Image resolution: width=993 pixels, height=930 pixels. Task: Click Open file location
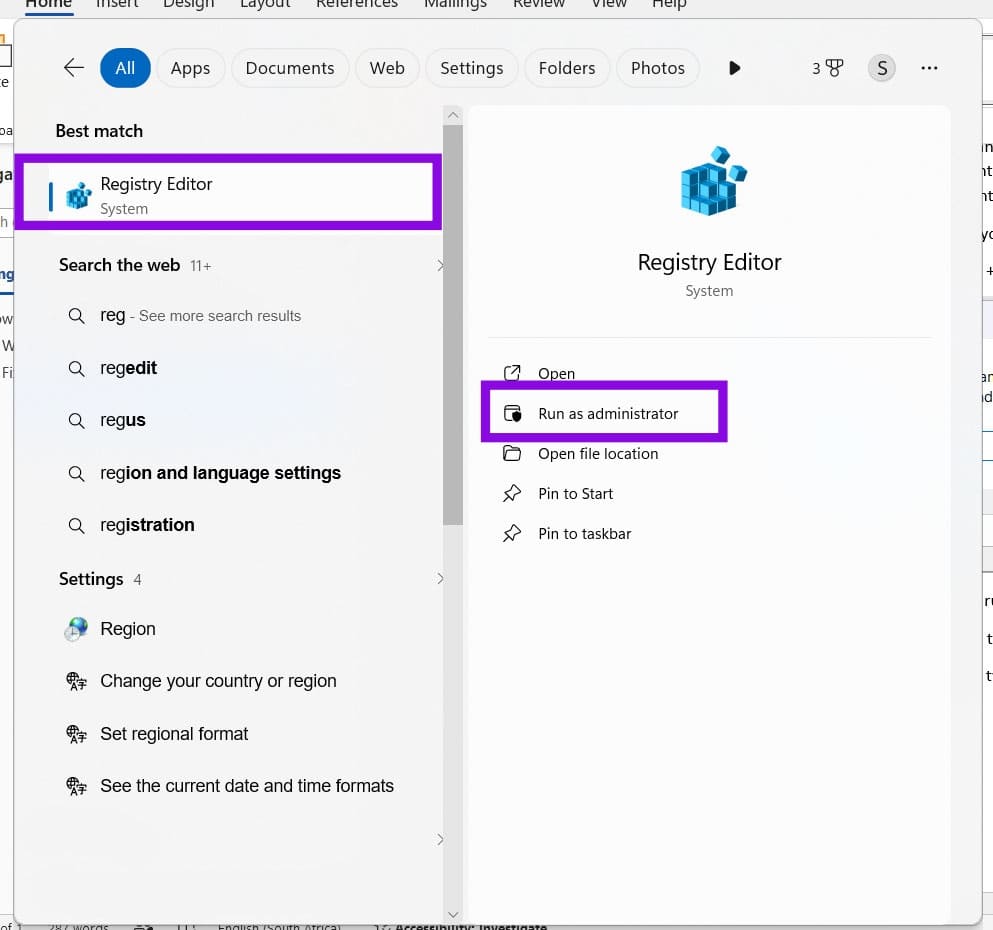[598, 454]
